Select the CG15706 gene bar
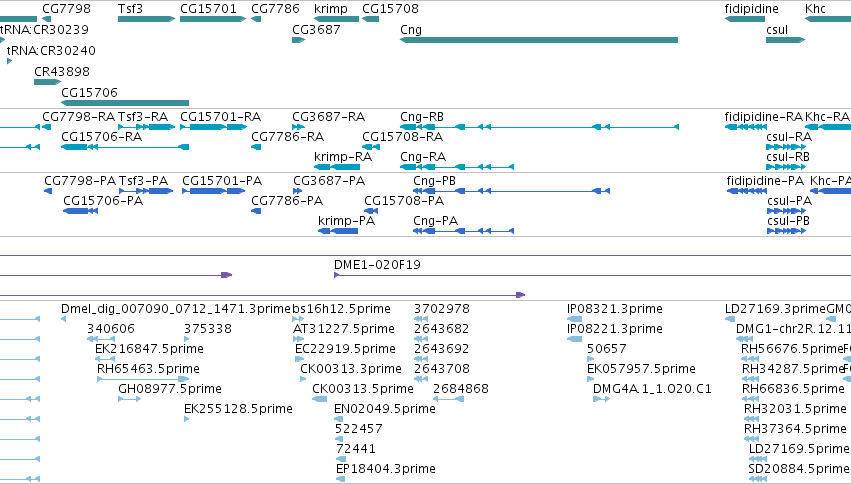 click(x=125, y=103)
